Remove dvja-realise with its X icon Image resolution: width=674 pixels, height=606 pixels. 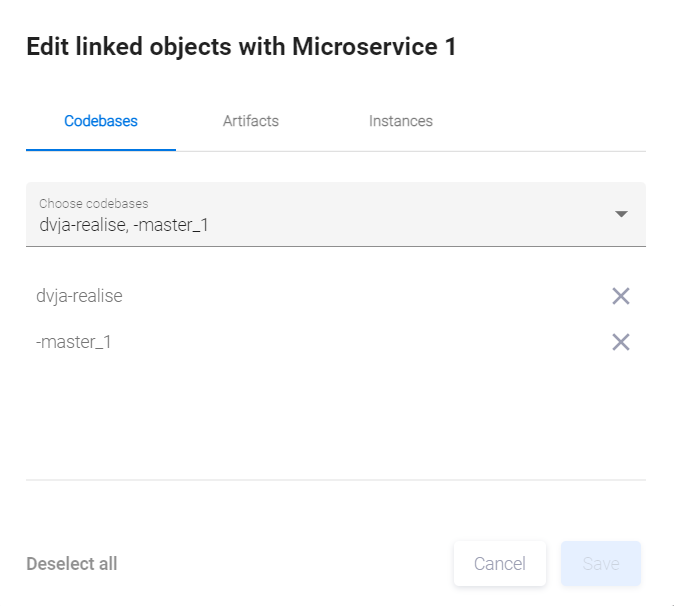tap(621, 296)
